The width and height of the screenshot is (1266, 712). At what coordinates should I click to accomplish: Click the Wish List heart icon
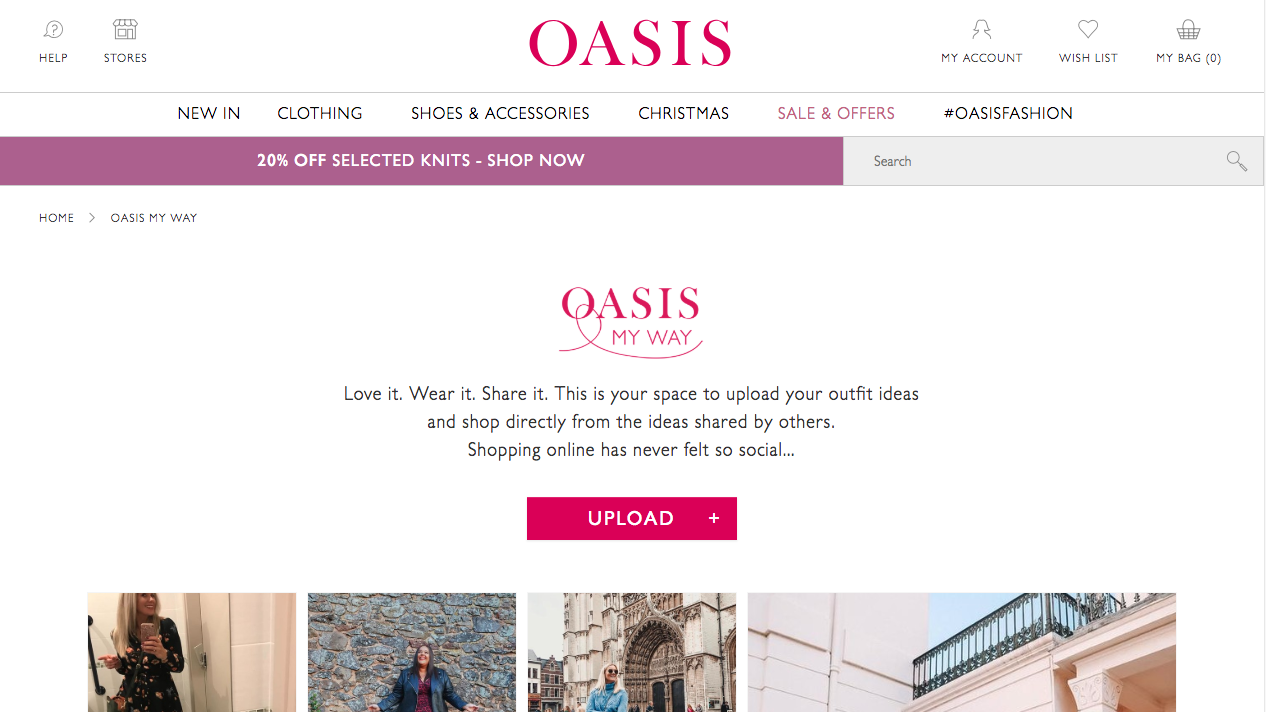[1088, 29]
